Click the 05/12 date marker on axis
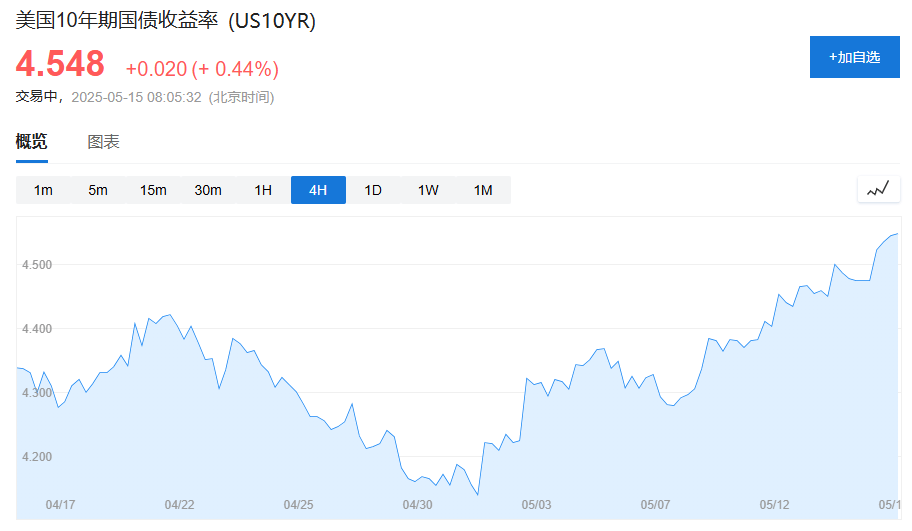 [774, 505]
